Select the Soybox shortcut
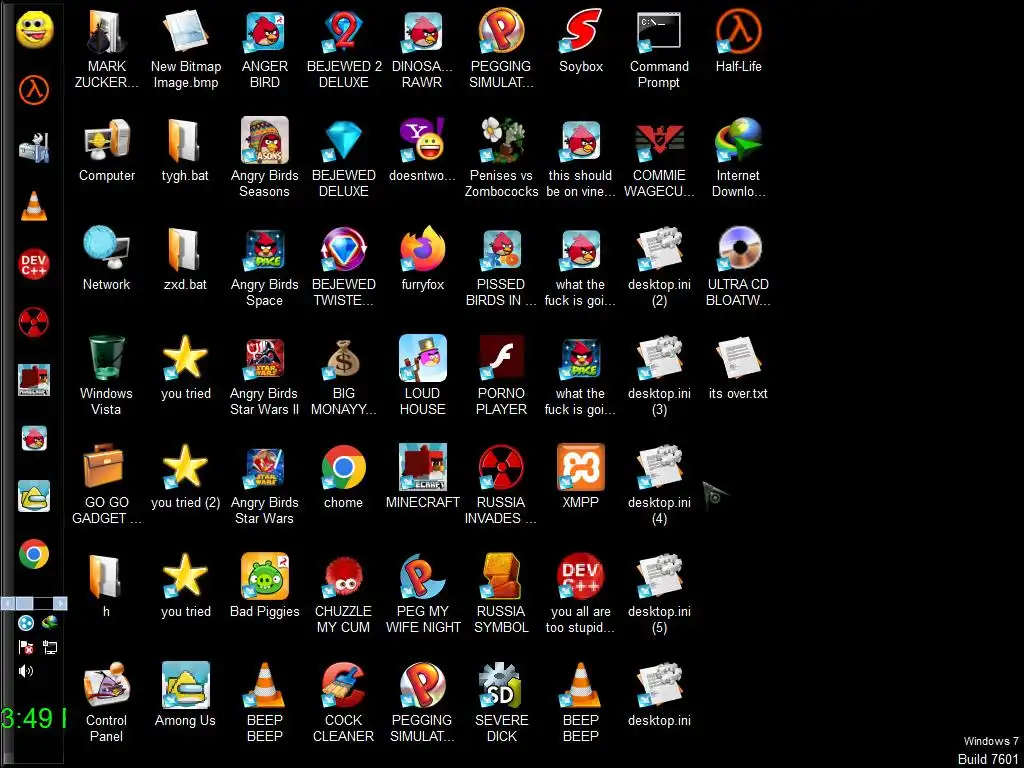 pos(581,41)
